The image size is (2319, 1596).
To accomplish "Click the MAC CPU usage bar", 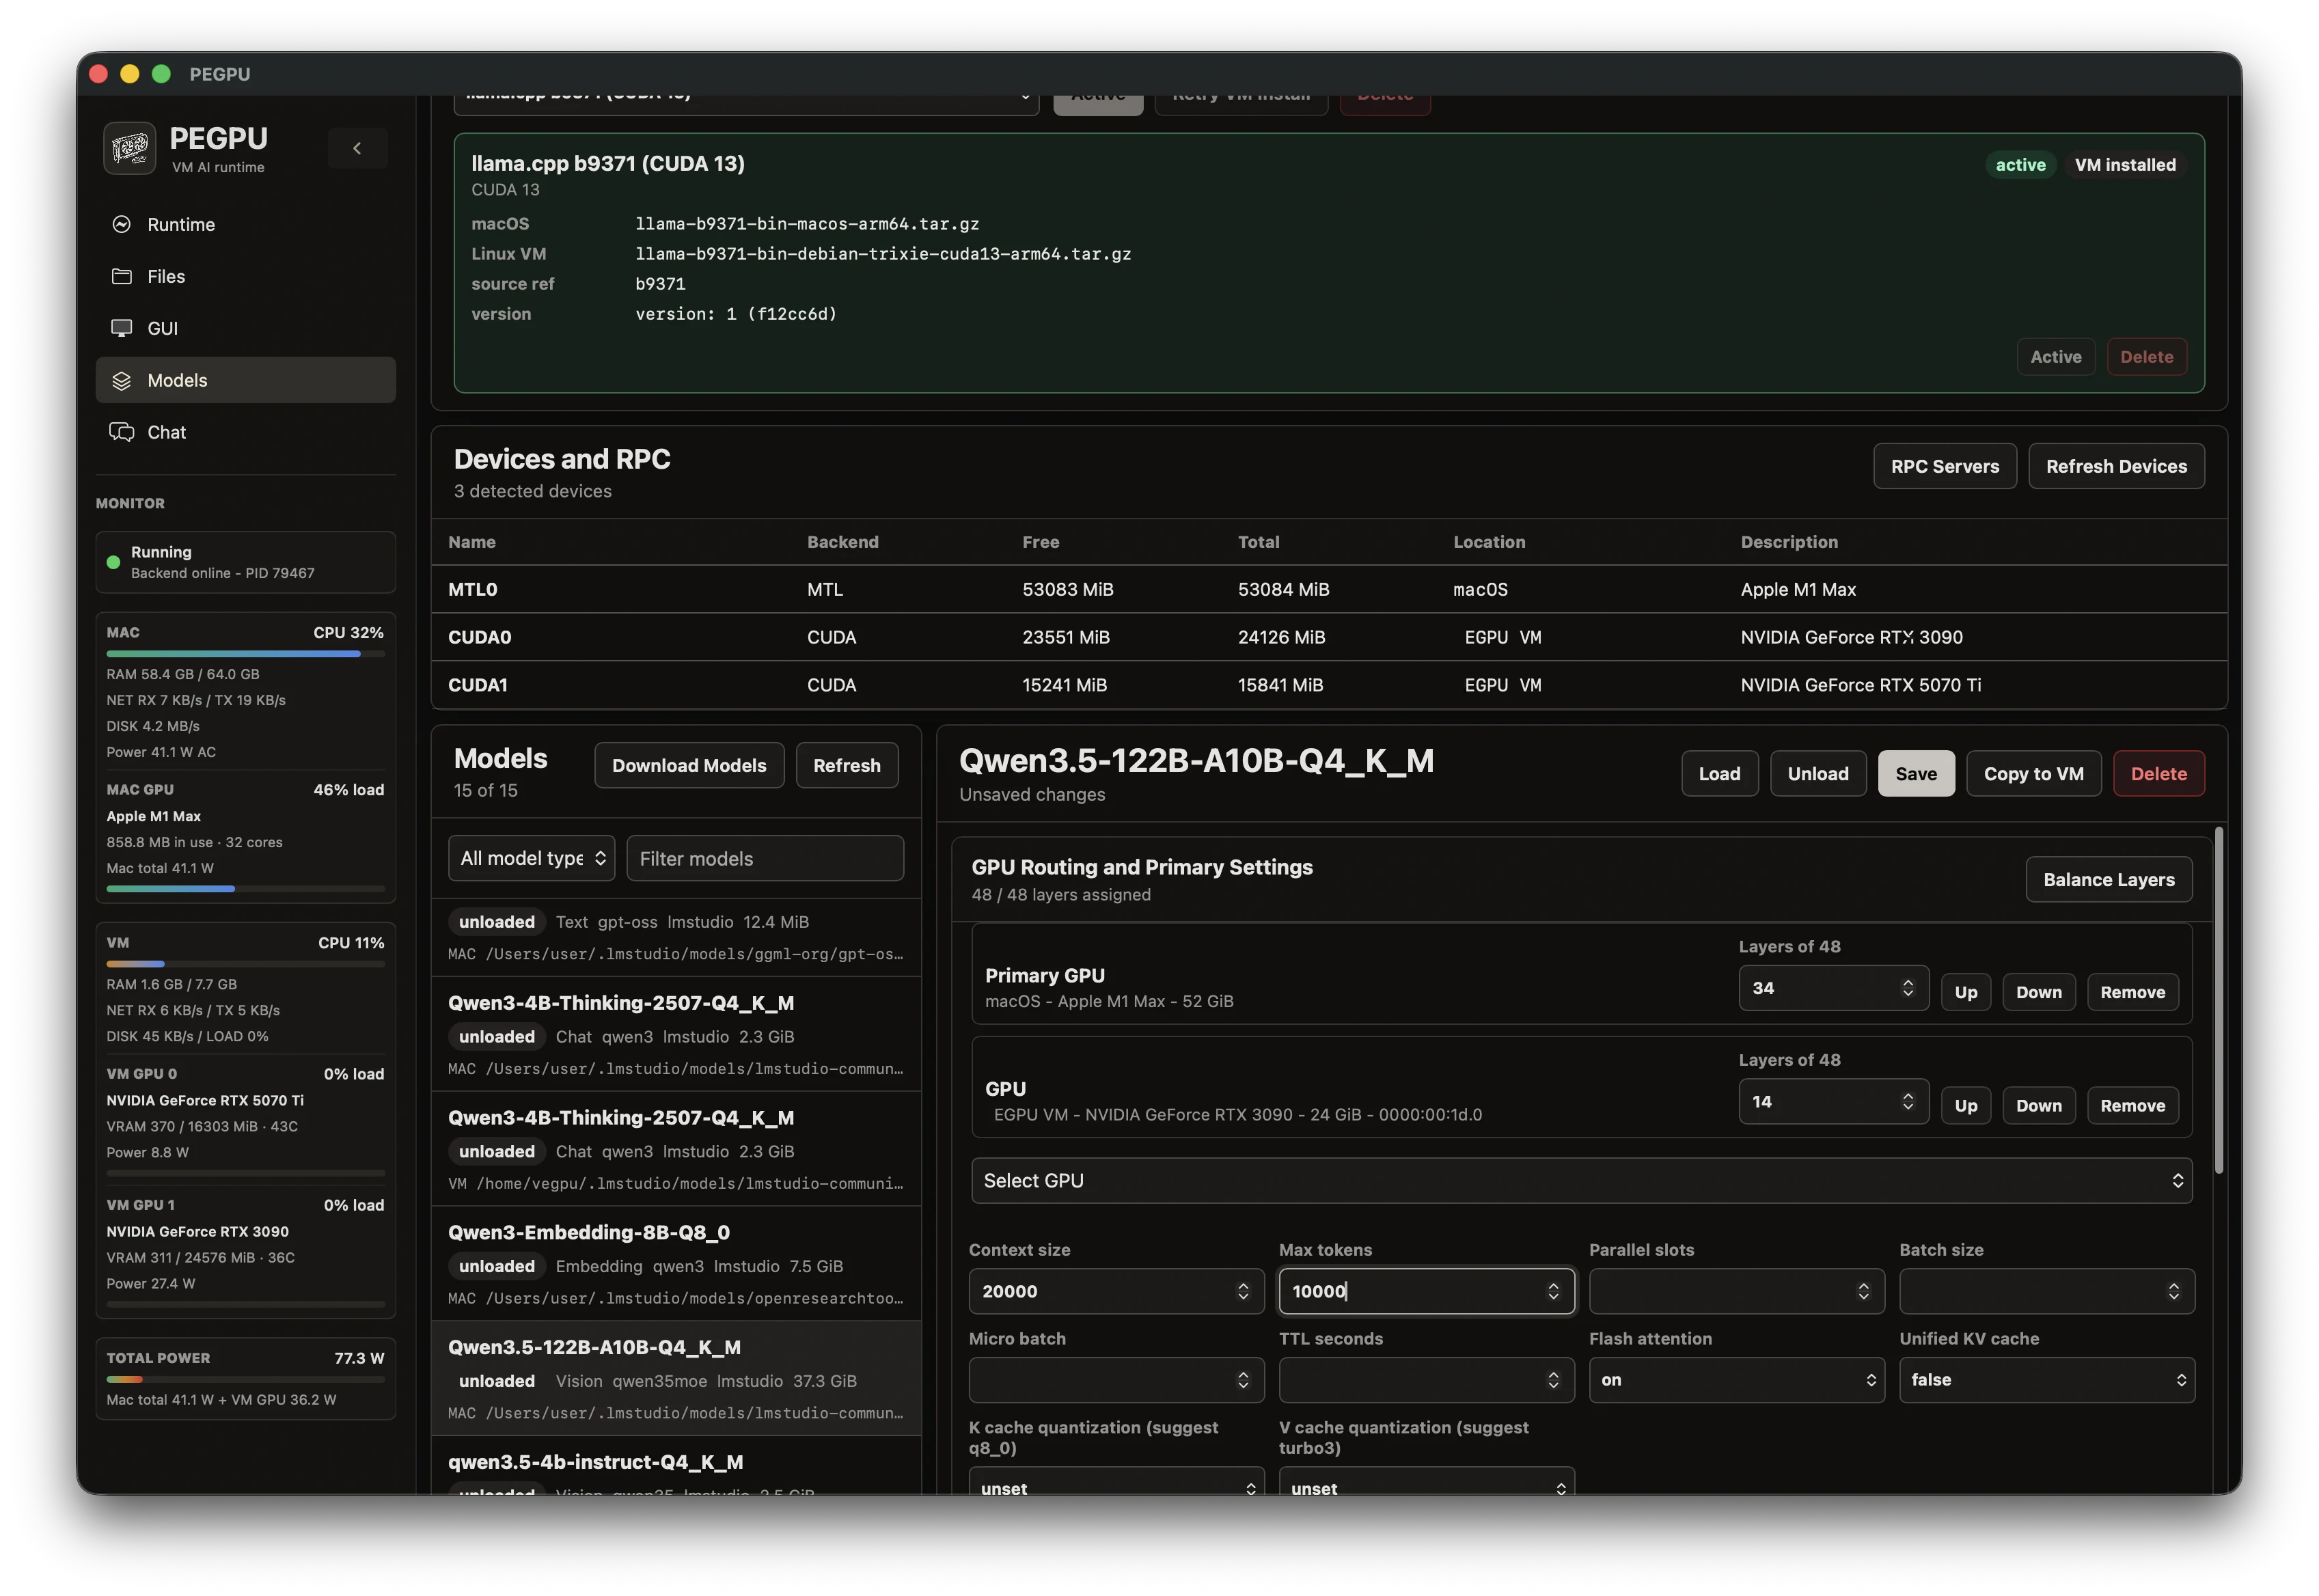I will [245, 654].
